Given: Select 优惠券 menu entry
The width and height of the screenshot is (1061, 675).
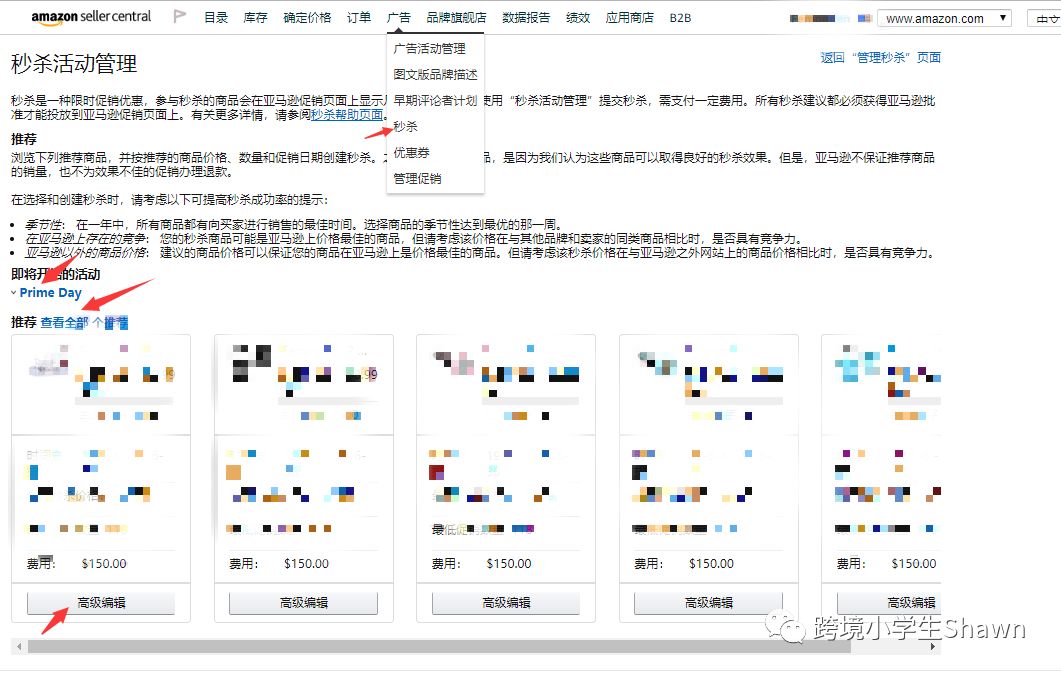Looking at the screenshot, I should point(411,153).
